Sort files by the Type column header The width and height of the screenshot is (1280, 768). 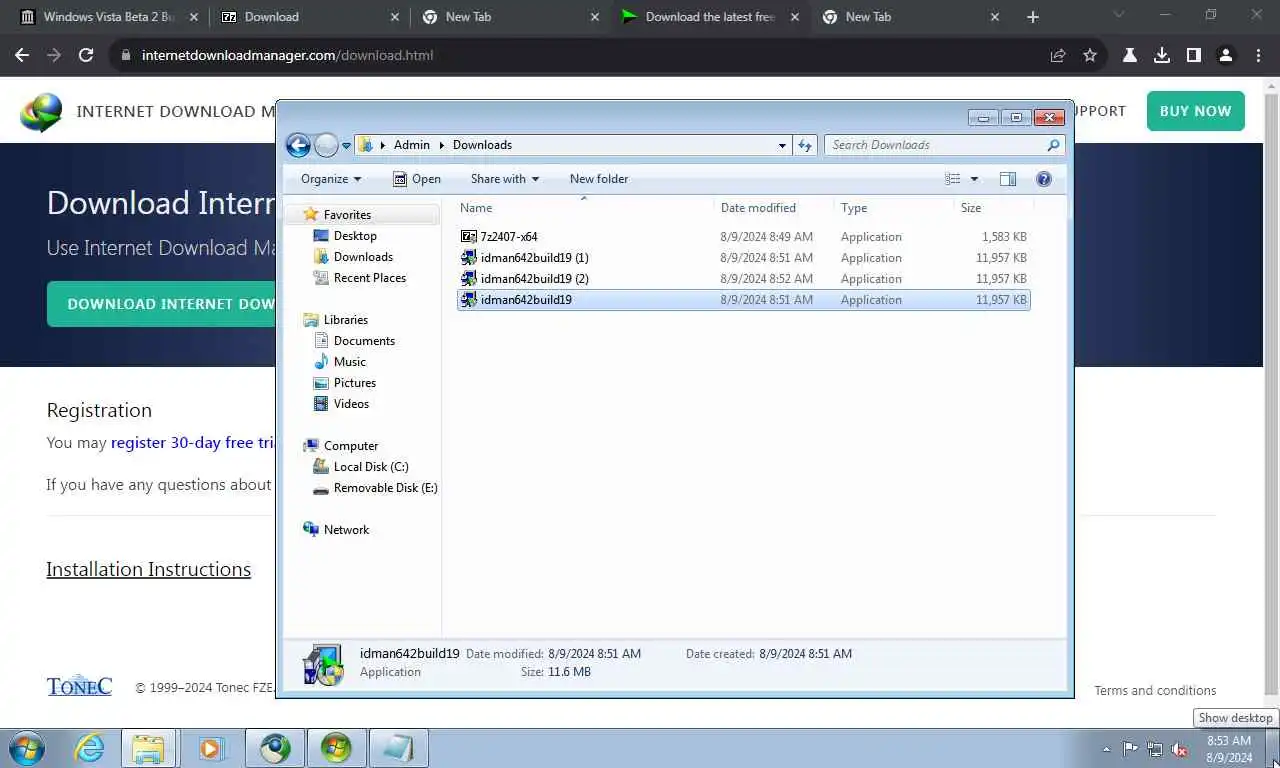(x=894, y=208)
